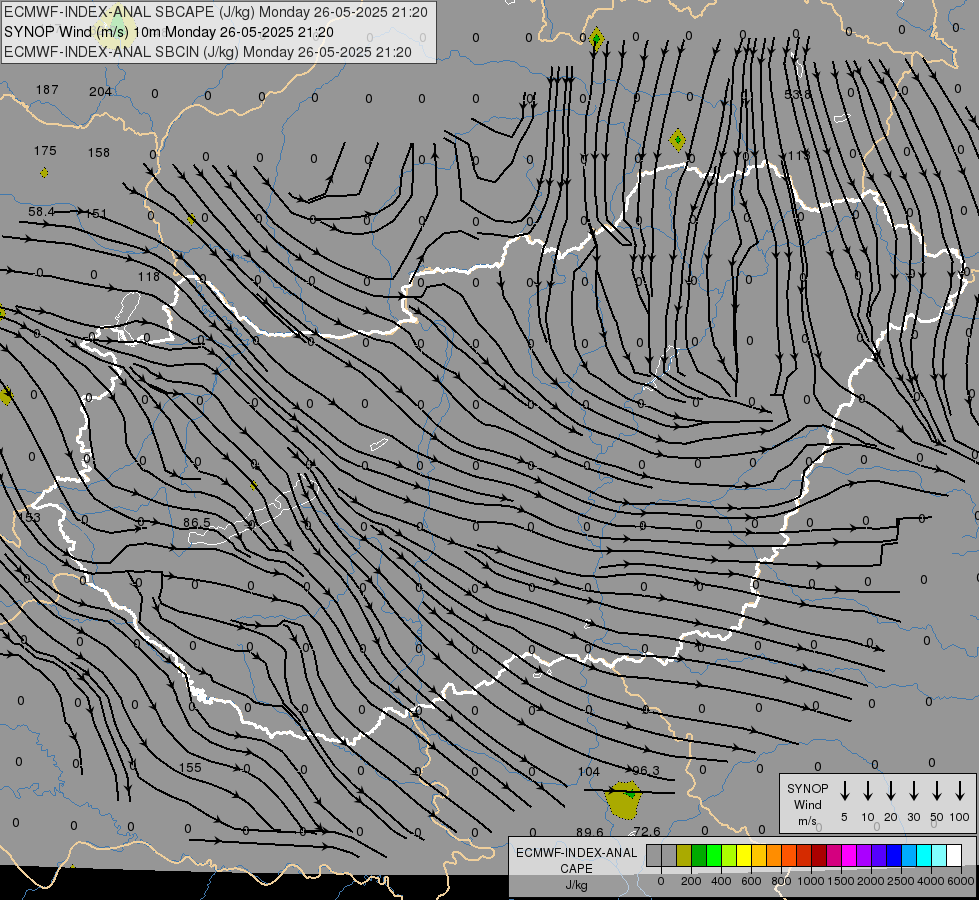
Task: Select the olive CAPE legend swatch
Action: point(684,855)
